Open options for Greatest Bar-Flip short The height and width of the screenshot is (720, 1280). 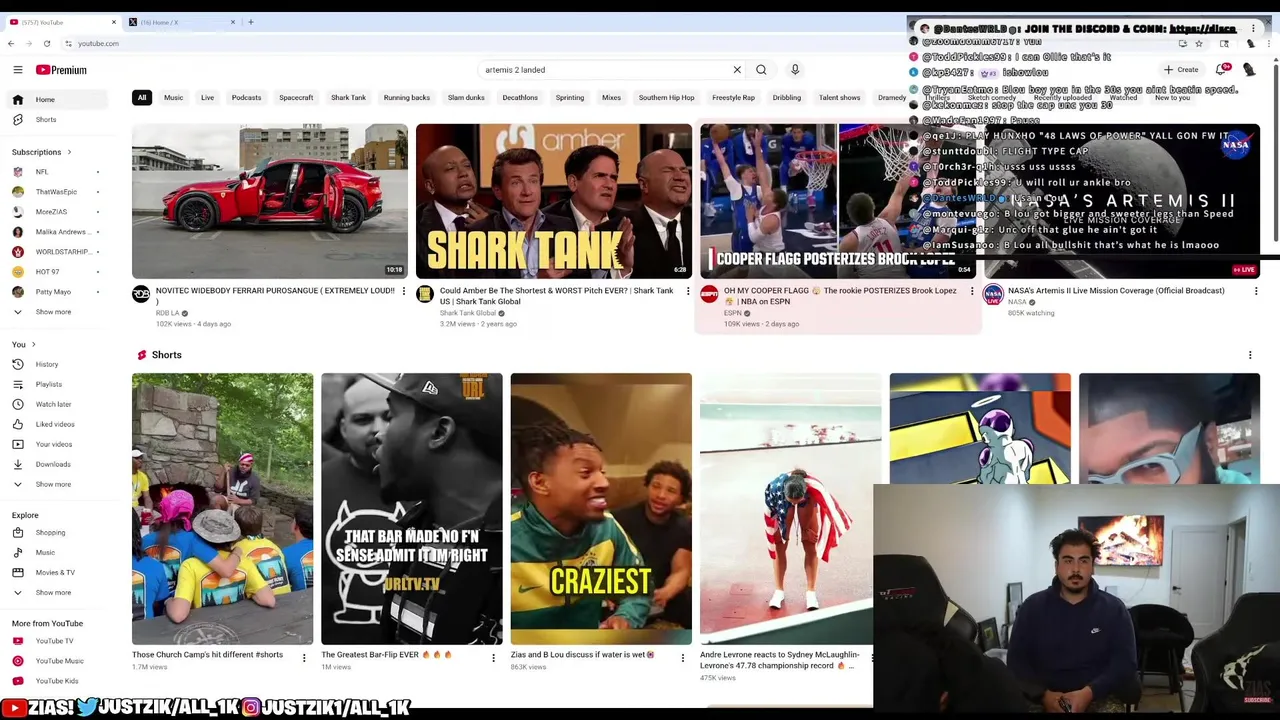[x=493, y=658]
